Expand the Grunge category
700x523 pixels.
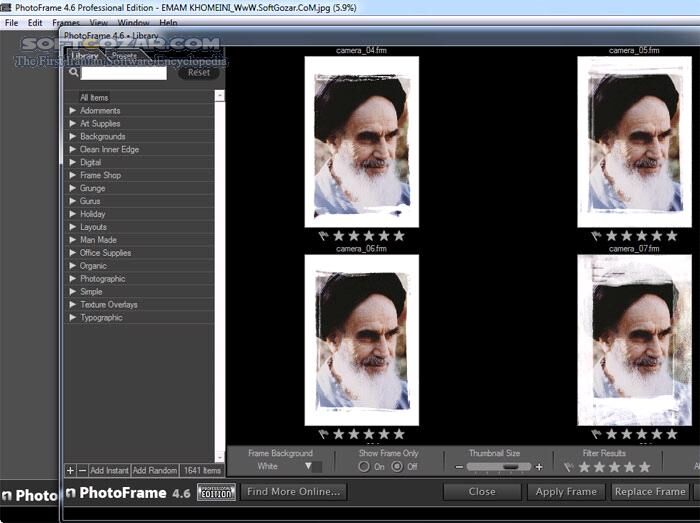click(73, 188)
